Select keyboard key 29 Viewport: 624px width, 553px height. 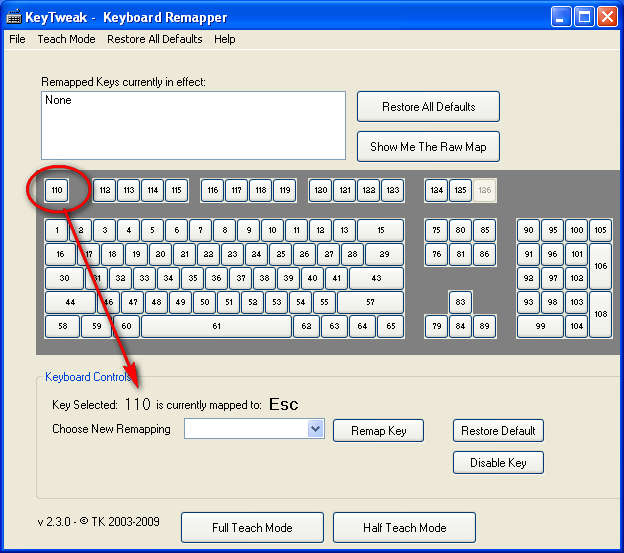(x=384, y=254)
